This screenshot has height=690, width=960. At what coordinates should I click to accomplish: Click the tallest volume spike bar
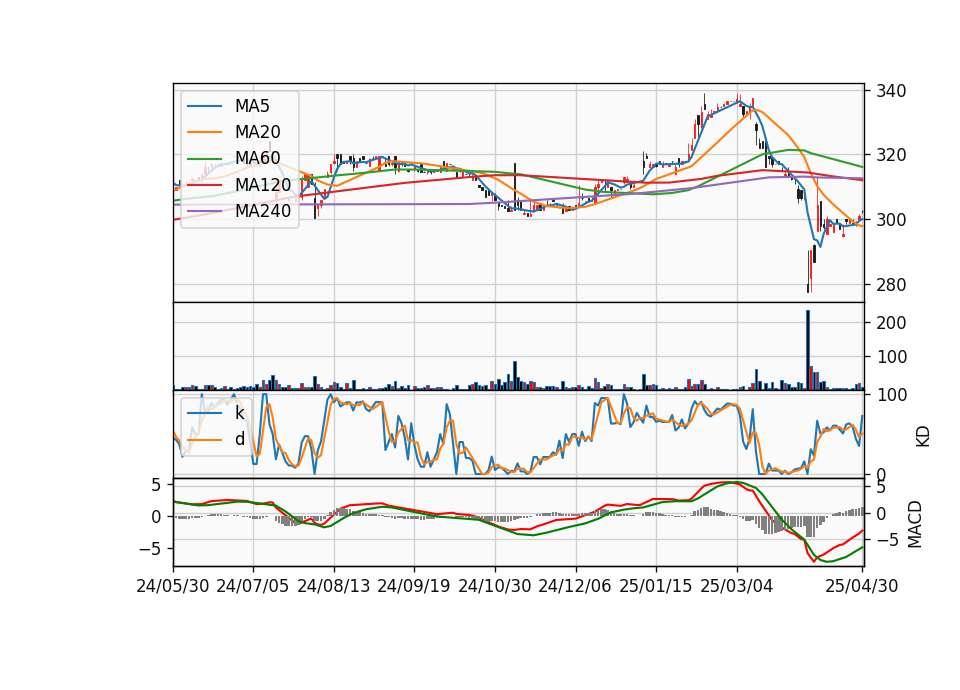pyautogui.click(x=808, y=350)
